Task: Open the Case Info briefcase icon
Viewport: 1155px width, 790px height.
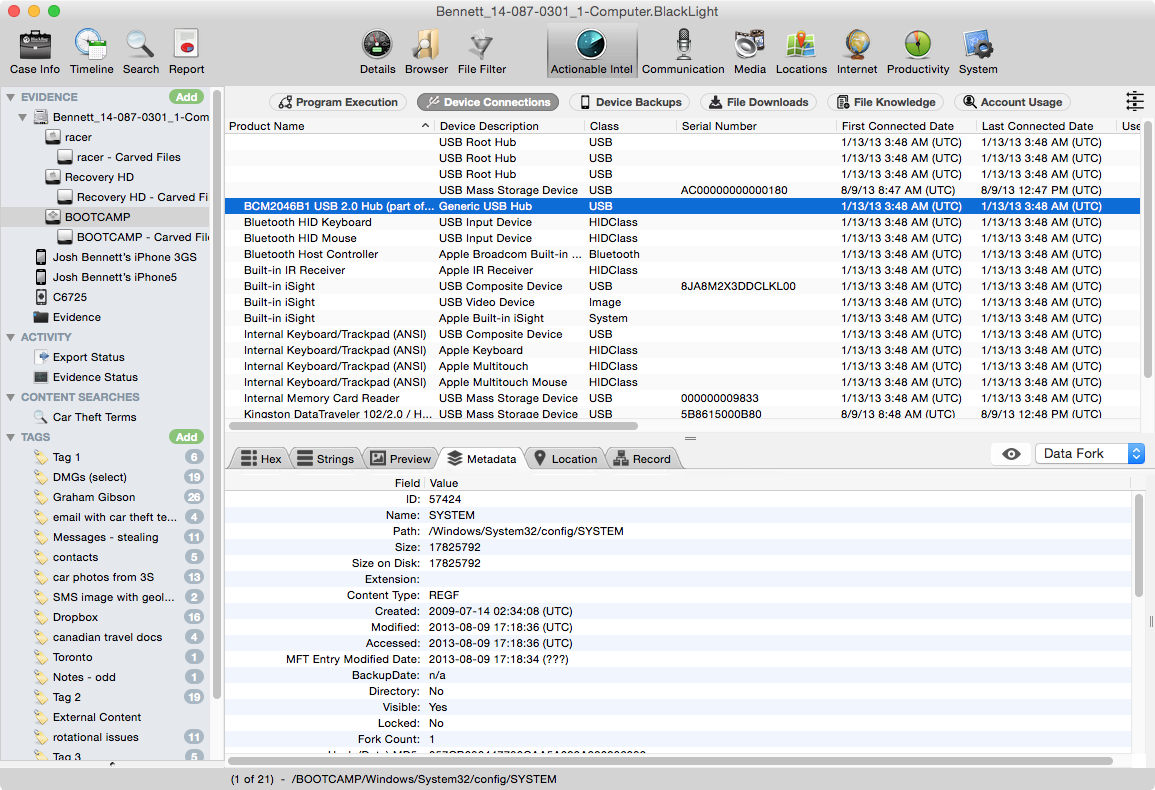Action: pyautogui.click(x=35, y=45)
